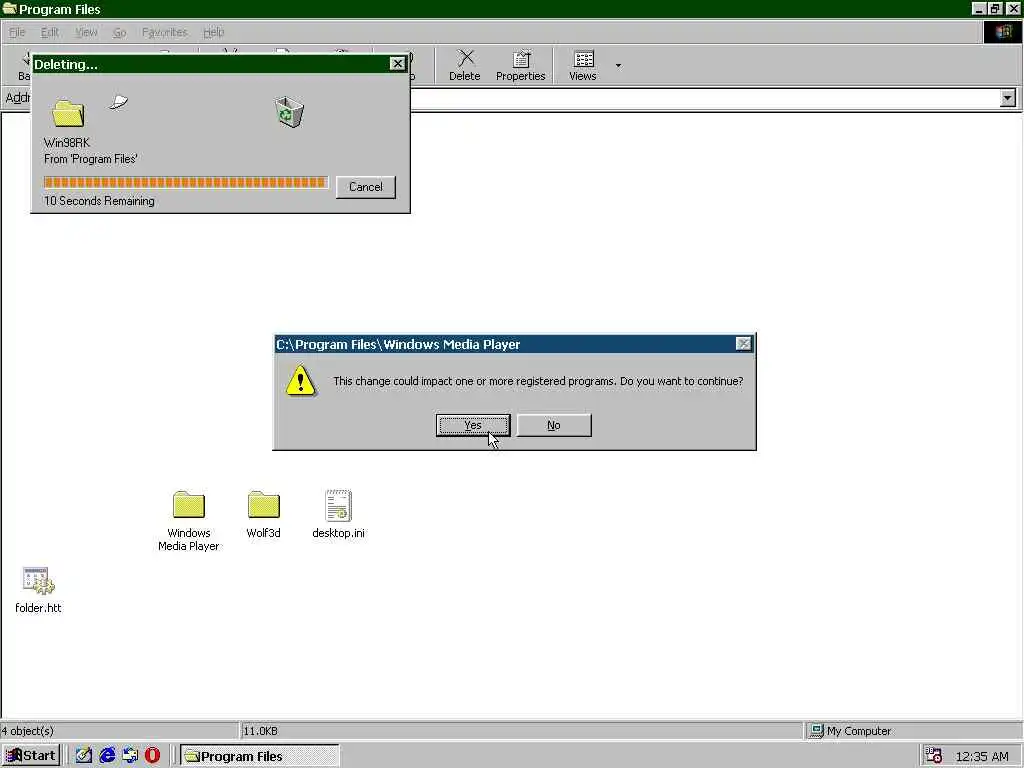The image size is (1024, 768).
Task: Select the Windows Media Player folder
Action: (x=189, y=521)
